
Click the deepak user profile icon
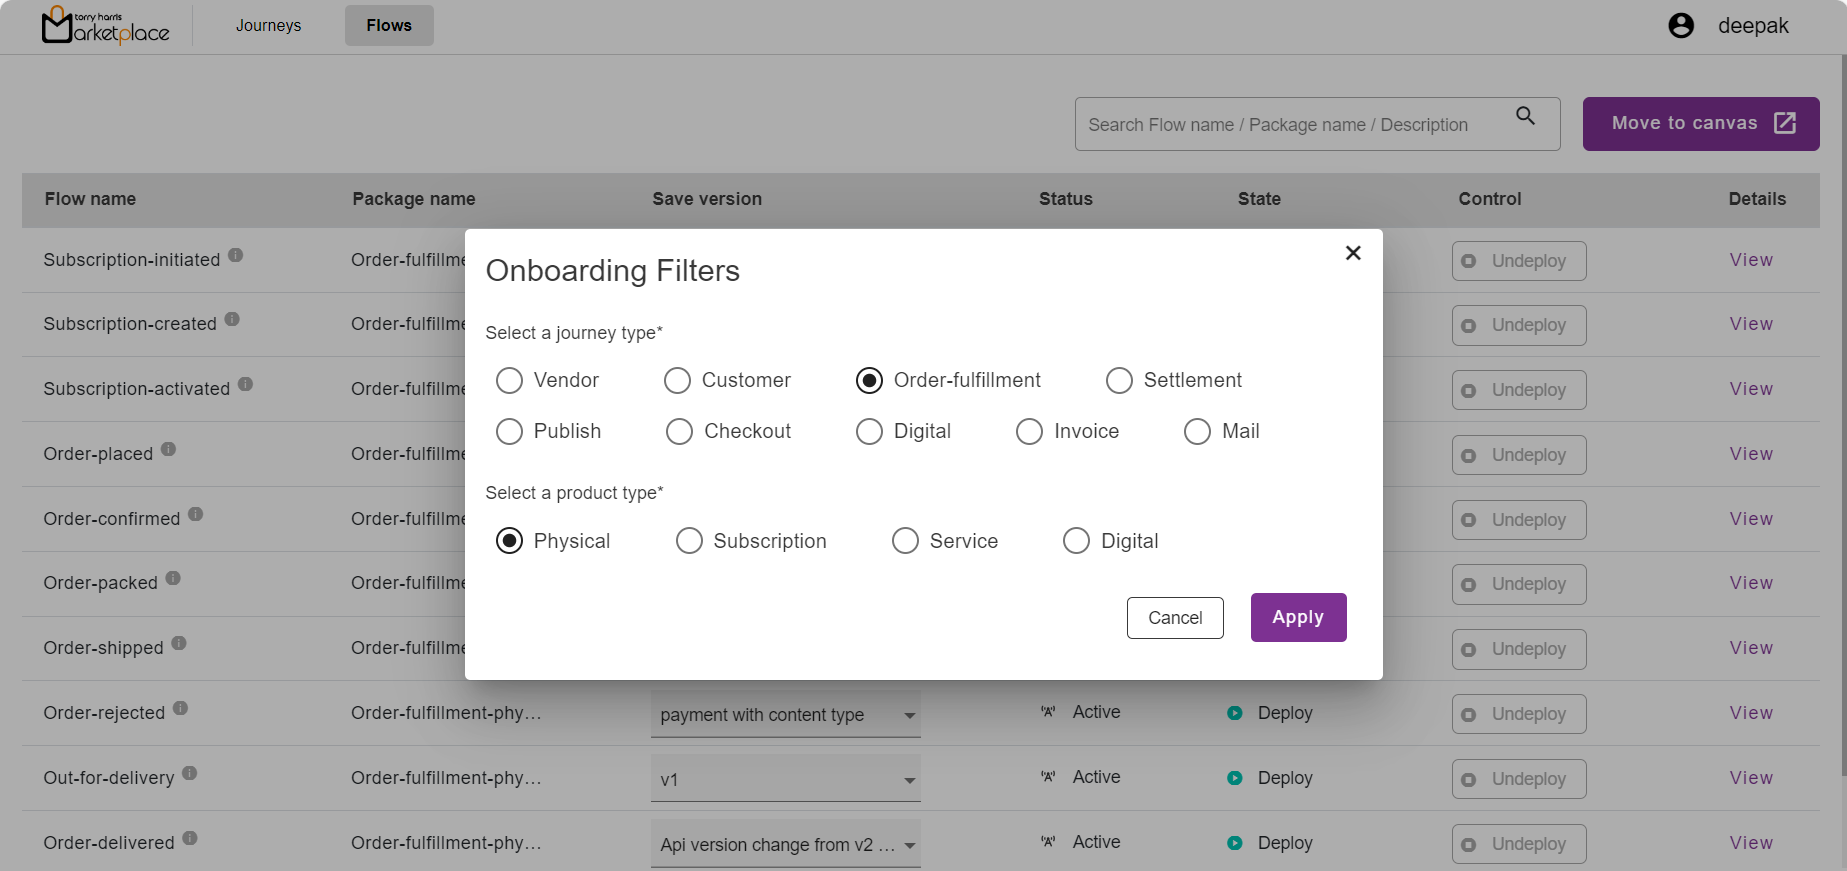tap(1681, 26)
